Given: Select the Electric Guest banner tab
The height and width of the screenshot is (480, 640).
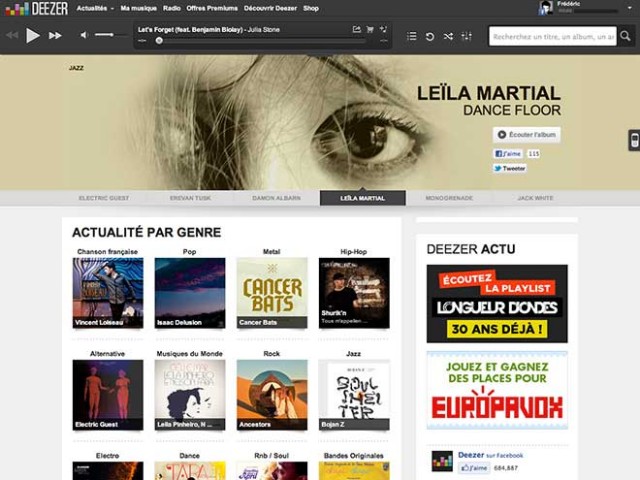Looking at the screenshot, I should (x=104, y=198).
